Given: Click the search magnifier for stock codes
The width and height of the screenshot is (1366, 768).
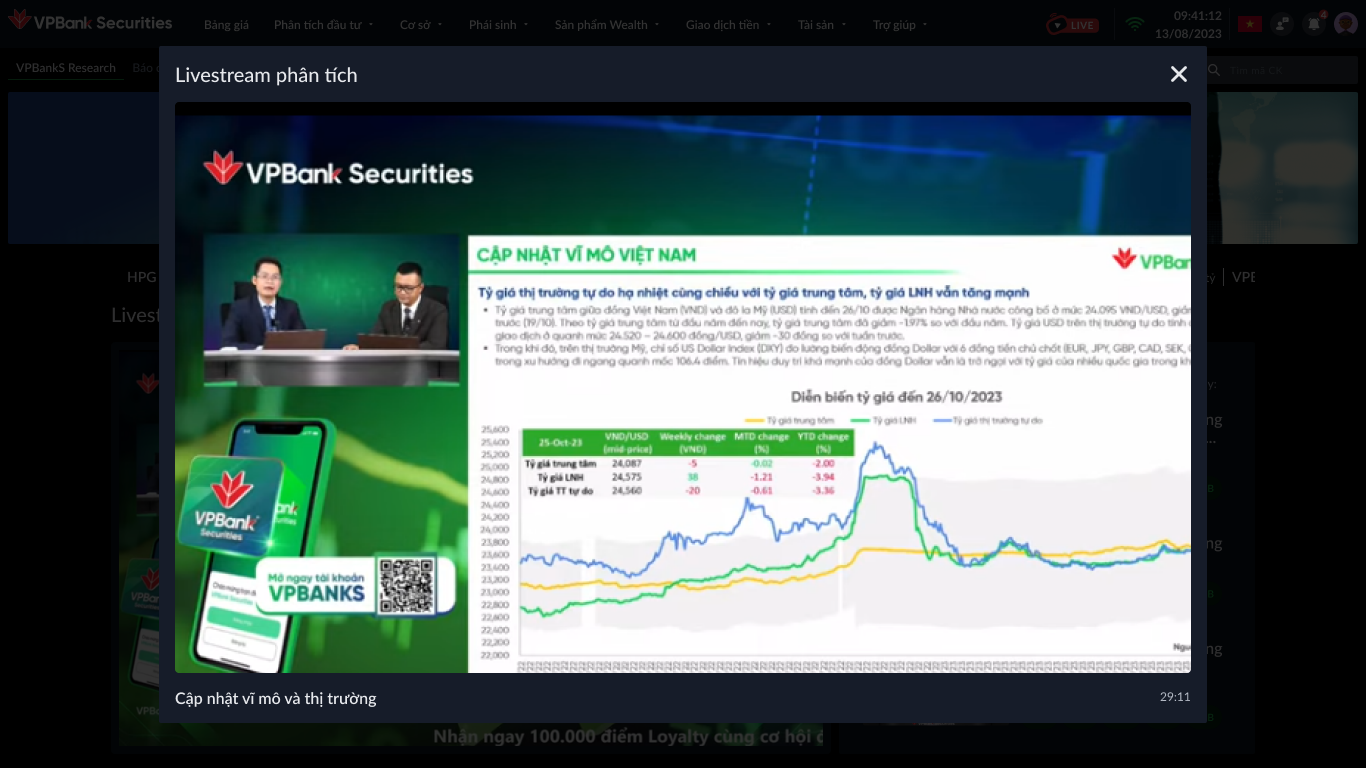Looking at the screenshot, I should pos(1212,70).
